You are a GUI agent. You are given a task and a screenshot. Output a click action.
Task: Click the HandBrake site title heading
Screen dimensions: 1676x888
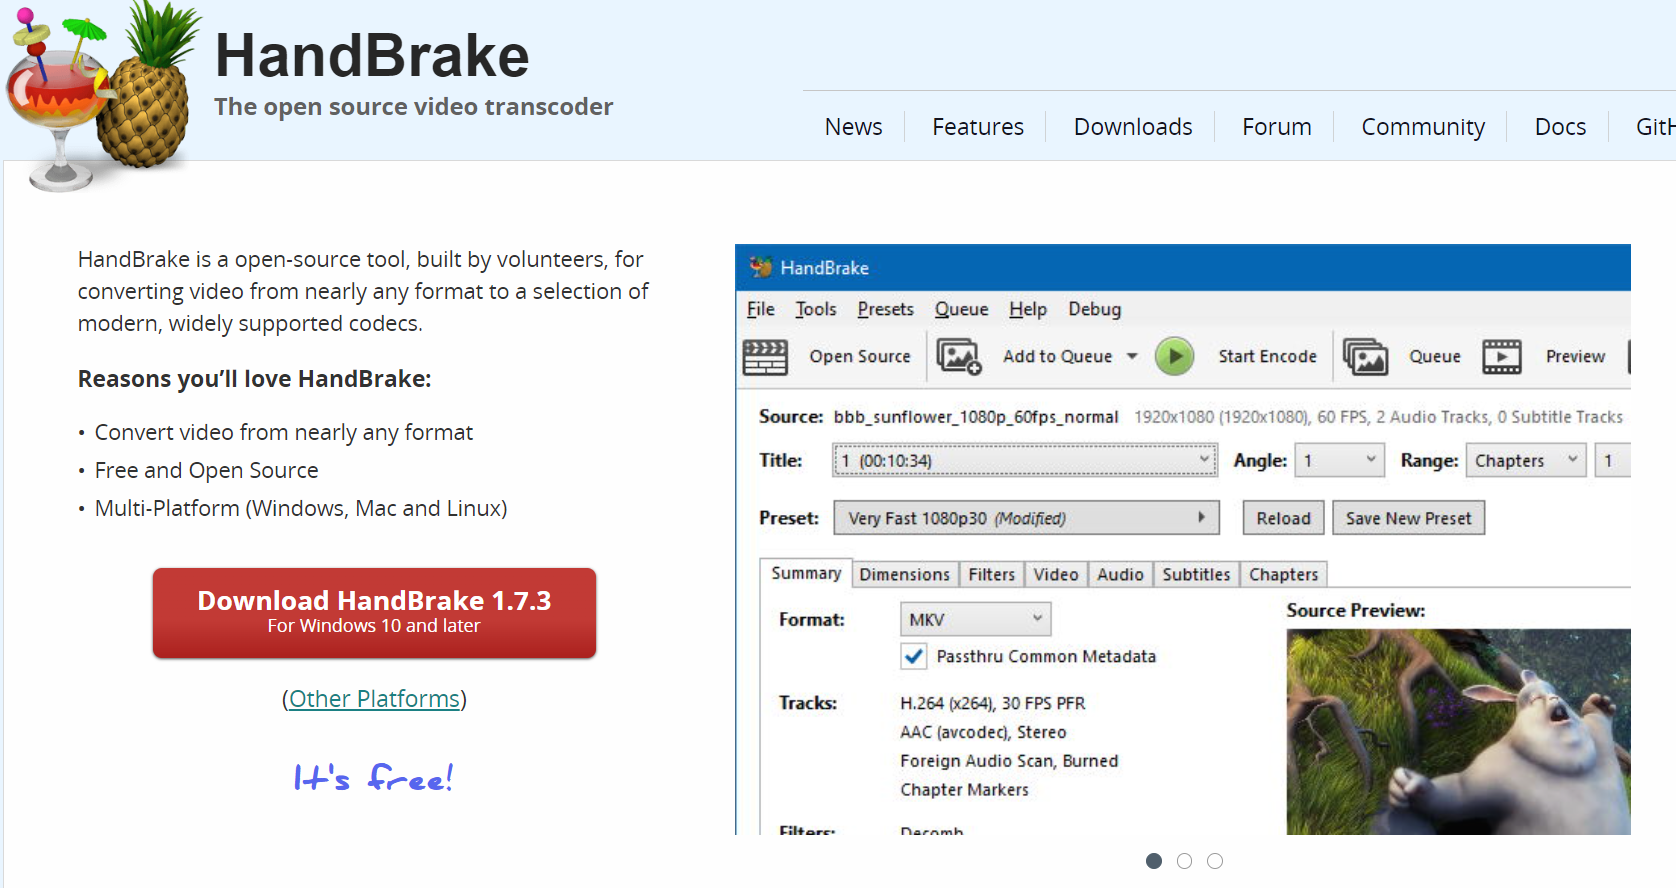point(372,55)
